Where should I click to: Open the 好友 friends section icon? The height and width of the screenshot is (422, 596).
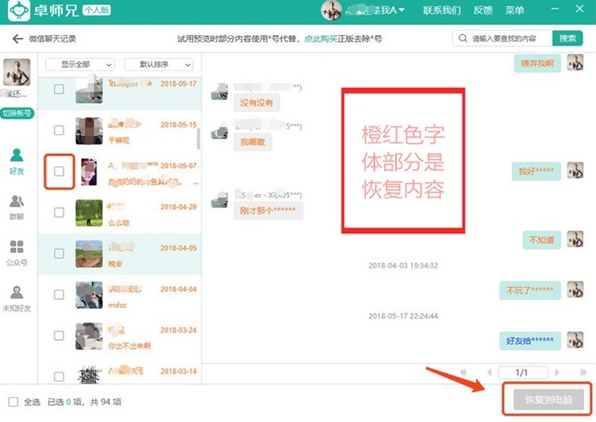[x=16, y=155]
